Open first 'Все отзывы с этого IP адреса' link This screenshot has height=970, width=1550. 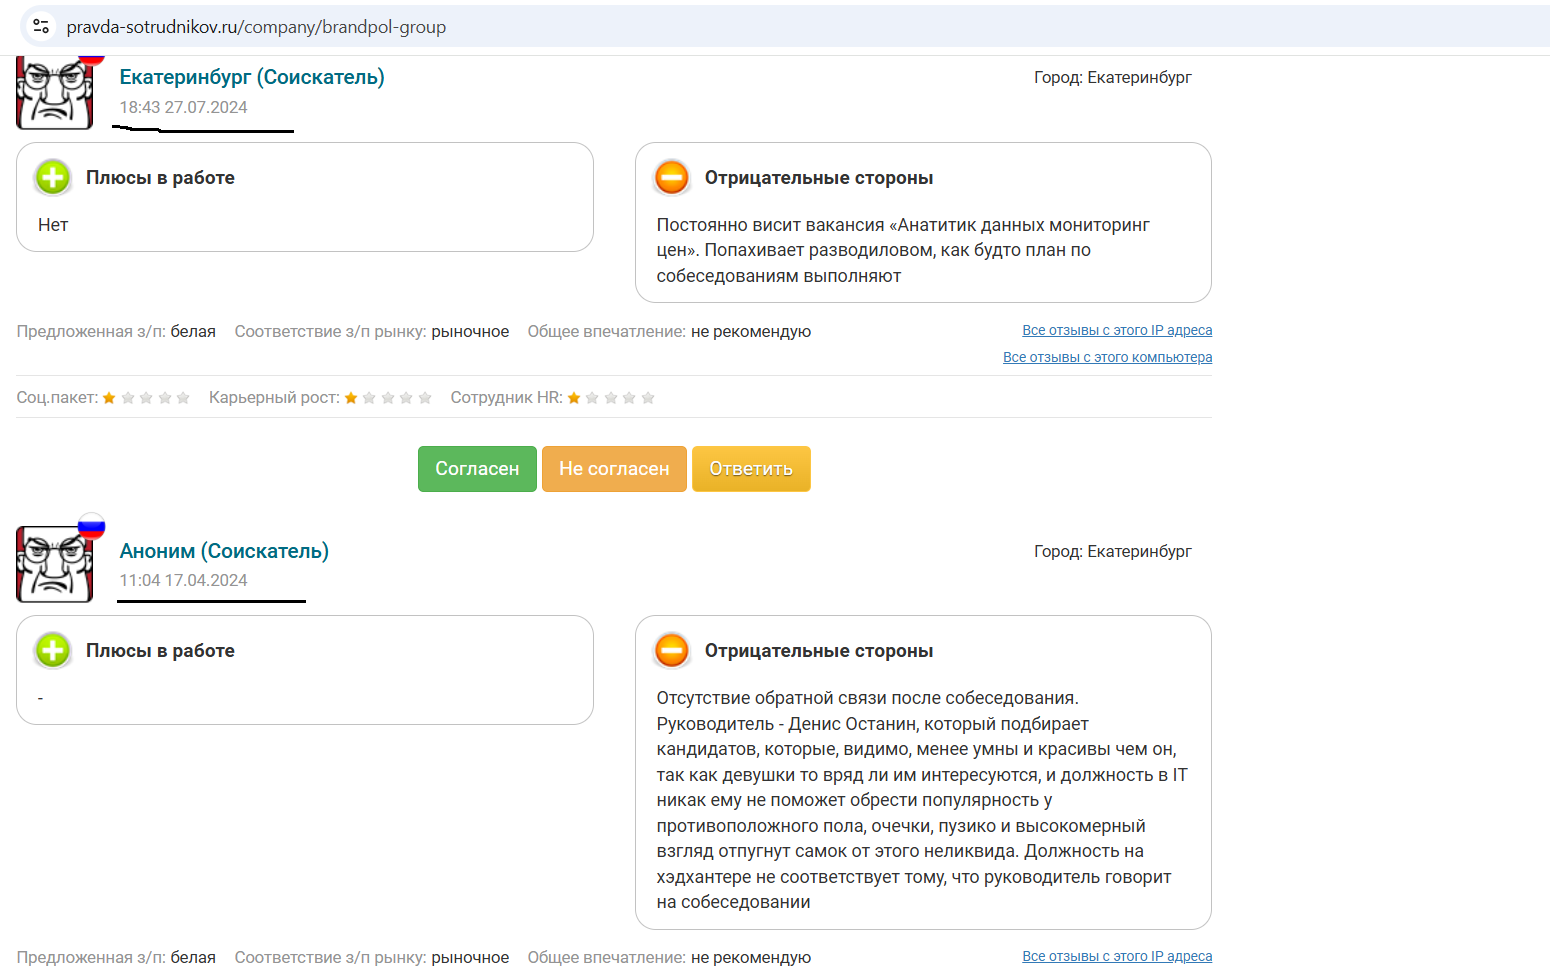point(1116,330)
